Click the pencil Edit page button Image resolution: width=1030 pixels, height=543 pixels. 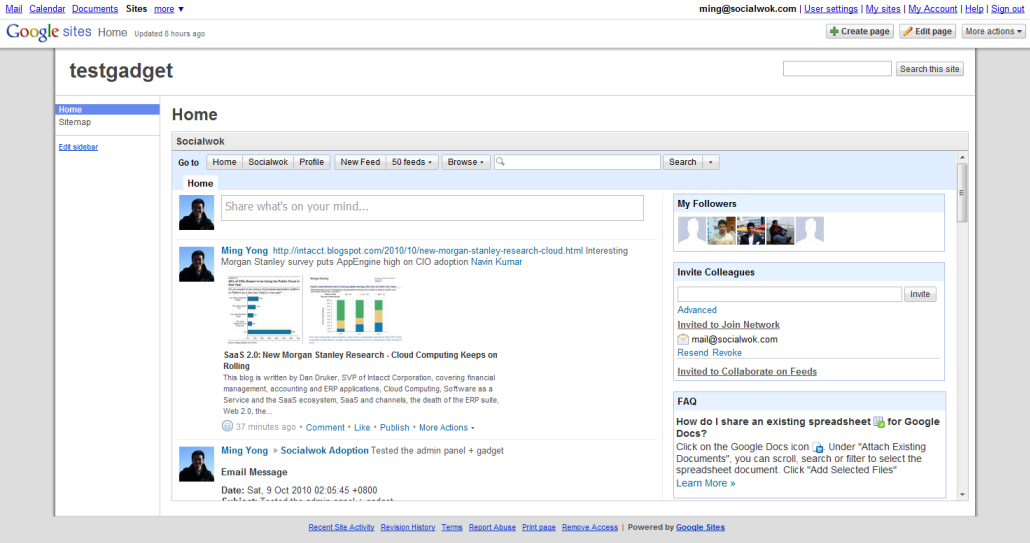coord(928,32)
